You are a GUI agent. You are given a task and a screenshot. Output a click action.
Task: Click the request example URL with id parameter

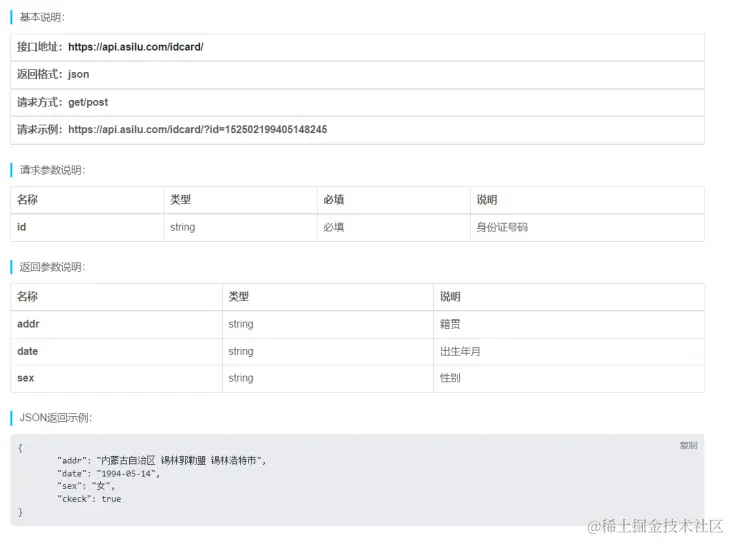click(198, 129)
